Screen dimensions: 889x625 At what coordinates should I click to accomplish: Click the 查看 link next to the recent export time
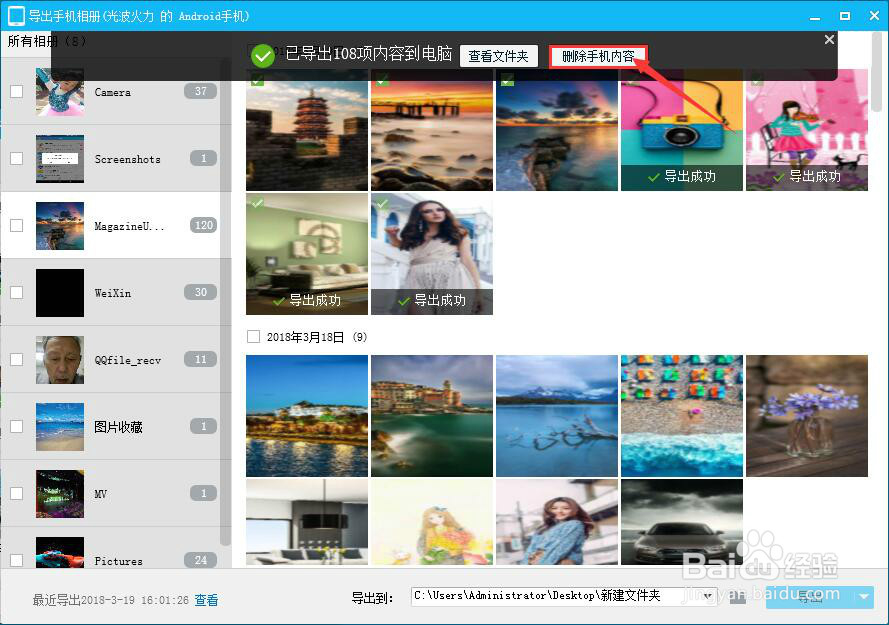206,600
